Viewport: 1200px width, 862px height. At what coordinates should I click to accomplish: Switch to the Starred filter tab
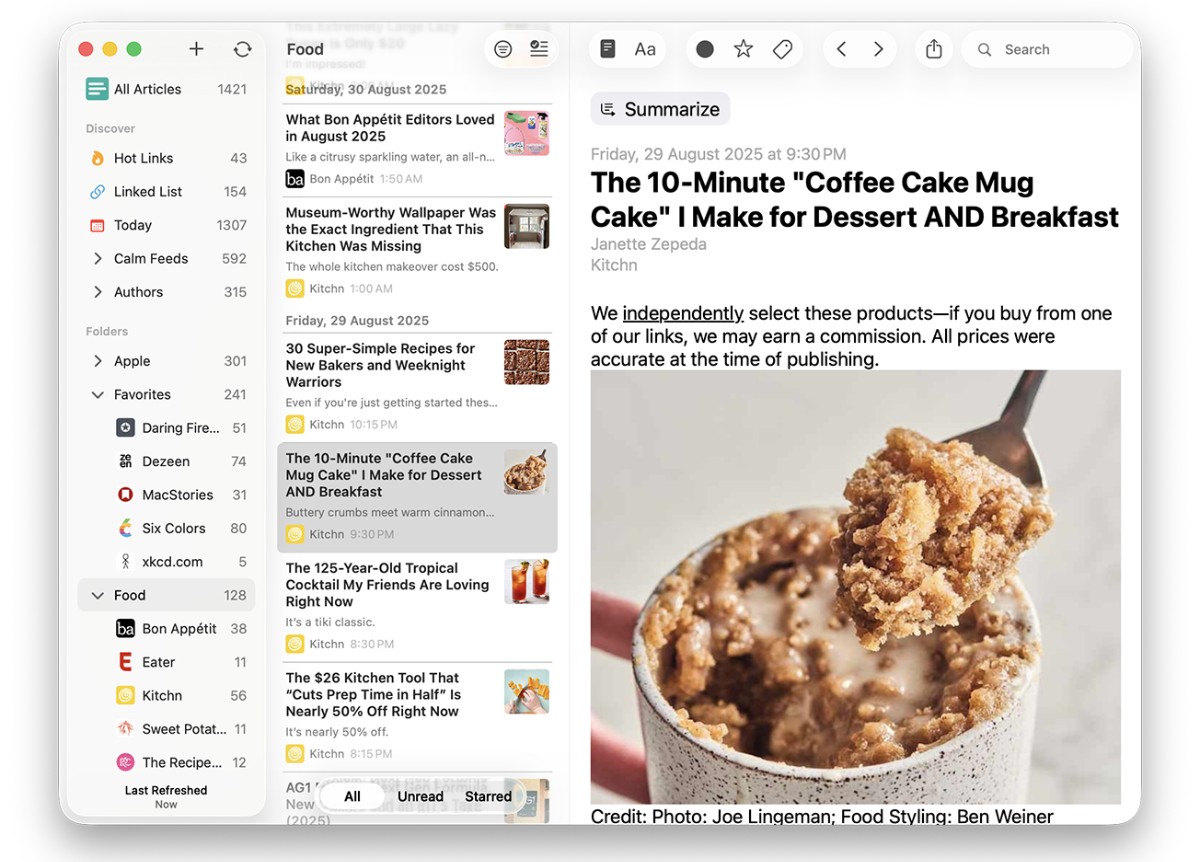(x=488, y=797)
